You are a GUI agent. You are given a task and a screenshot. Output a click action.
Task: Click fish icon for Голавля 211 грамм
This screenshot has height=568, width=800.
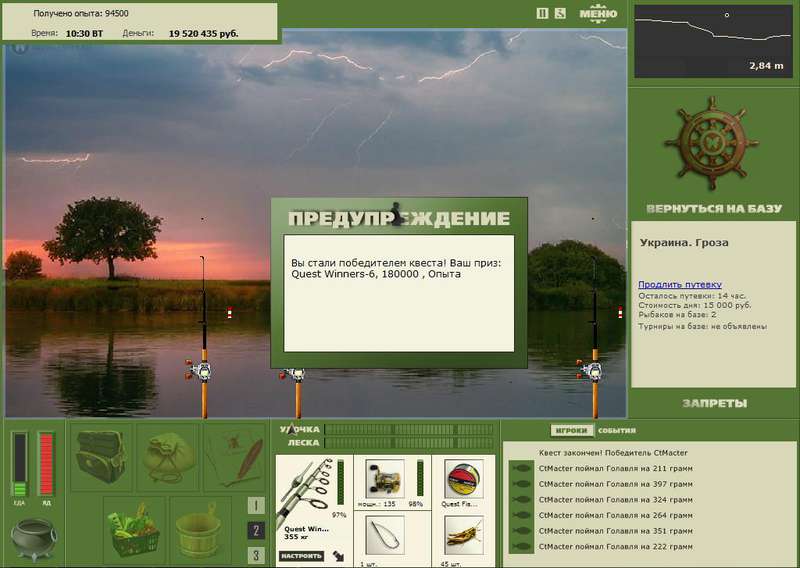pyautogui.click(x=521, y=468)
